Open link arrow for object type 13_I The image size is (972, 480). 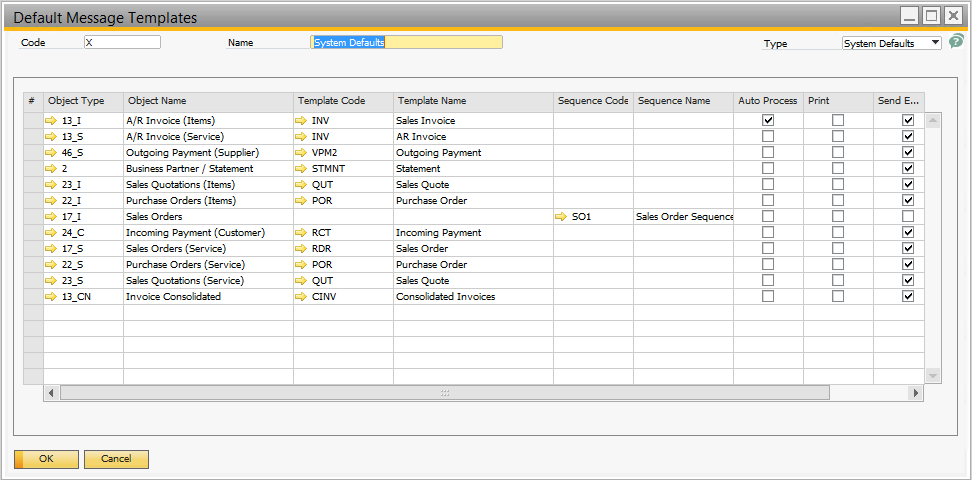(51, 120)
